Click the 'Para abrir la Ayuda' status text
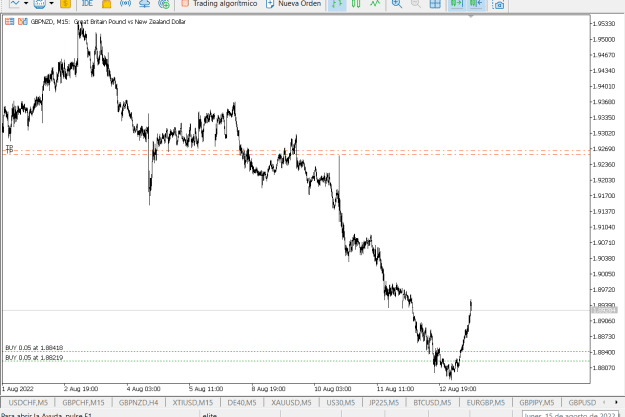 point(46,415)
